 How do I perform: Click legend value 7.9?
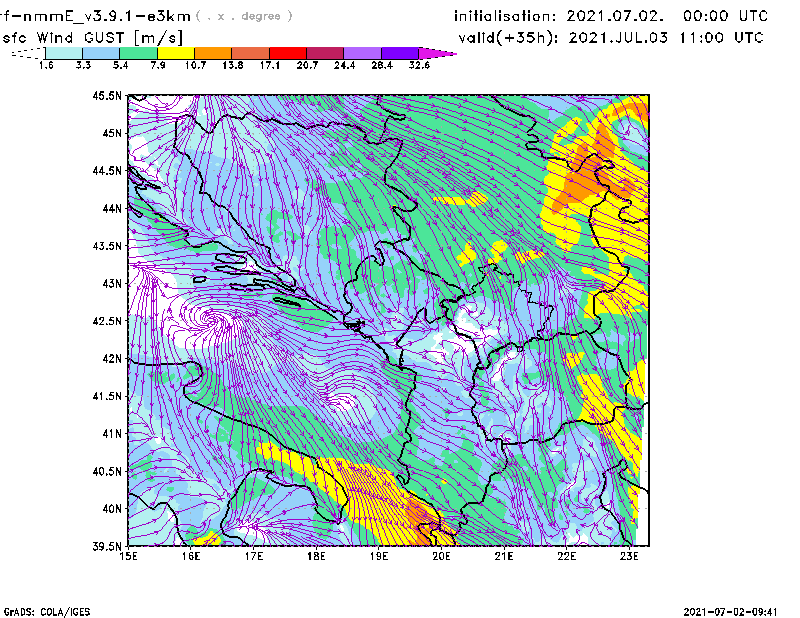tap(158, 65)
